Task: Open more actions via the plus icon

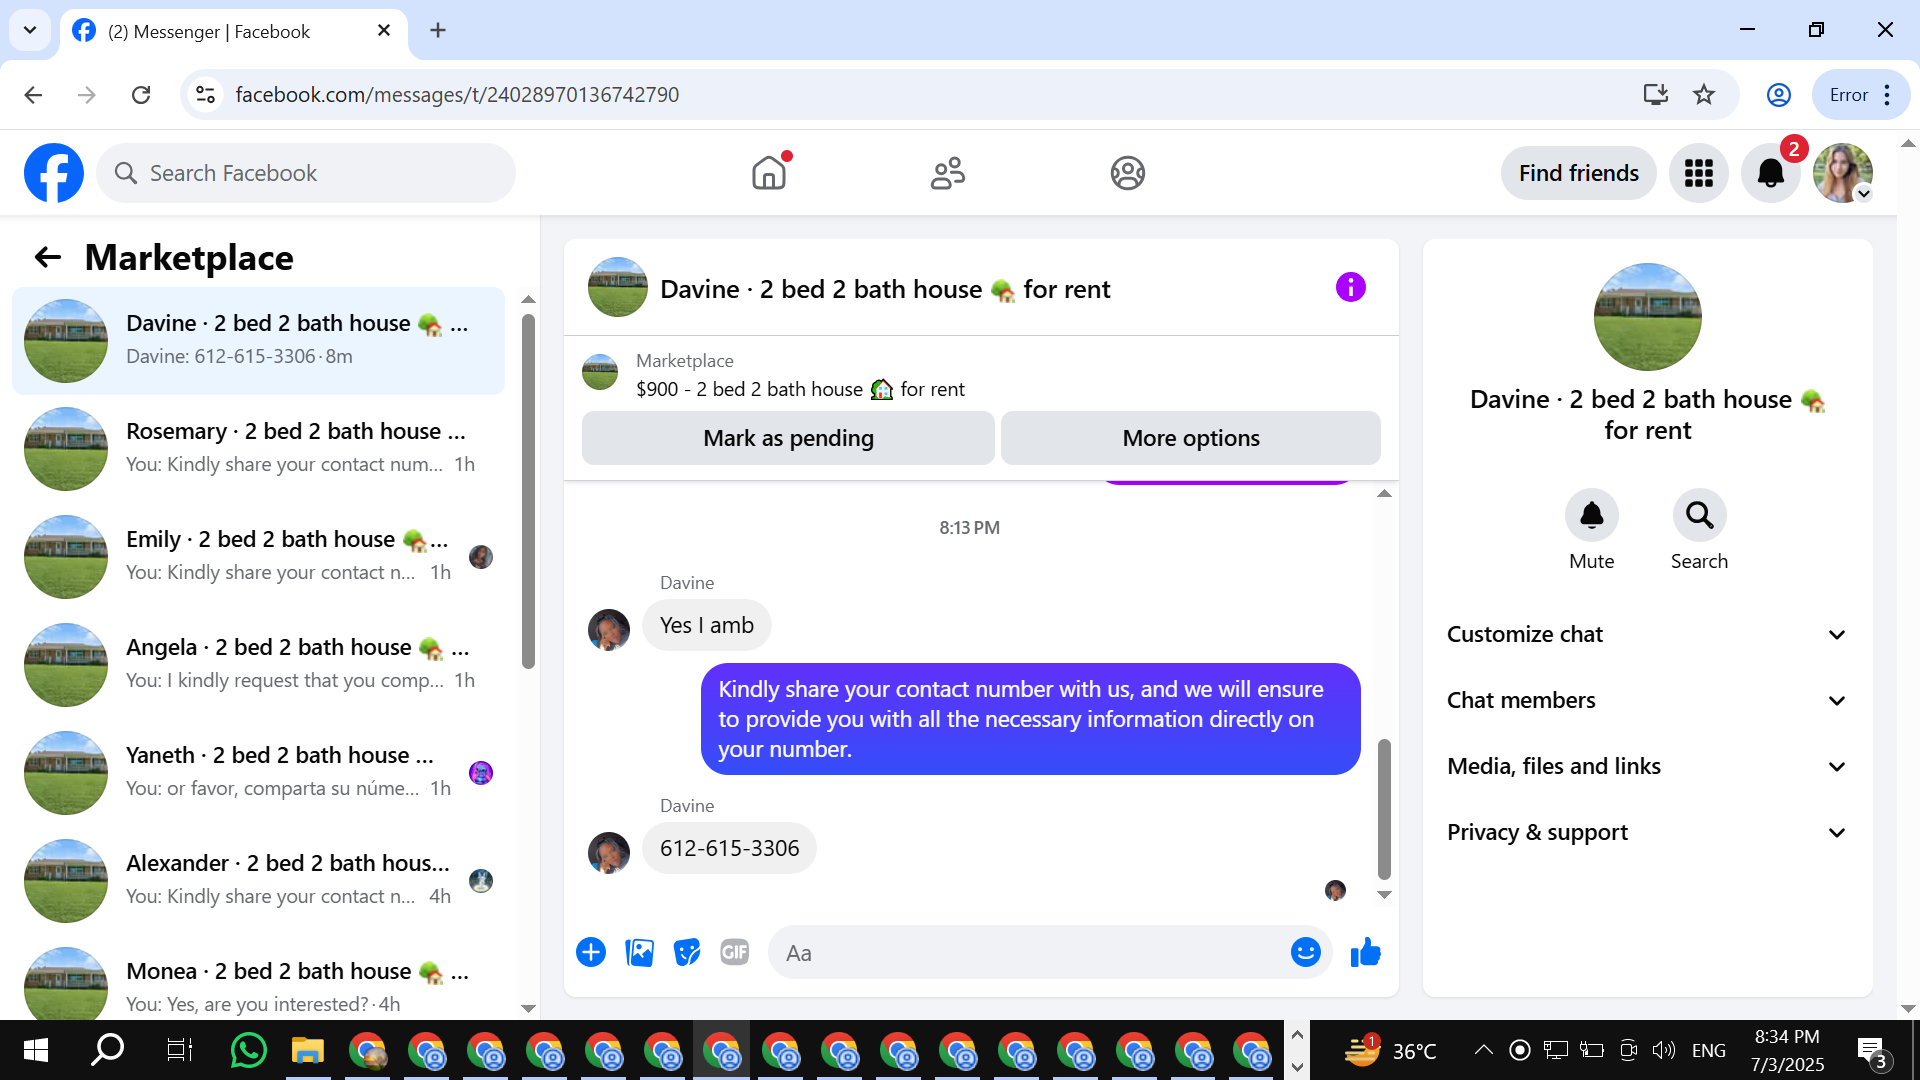Action: [x=591, y=953]
